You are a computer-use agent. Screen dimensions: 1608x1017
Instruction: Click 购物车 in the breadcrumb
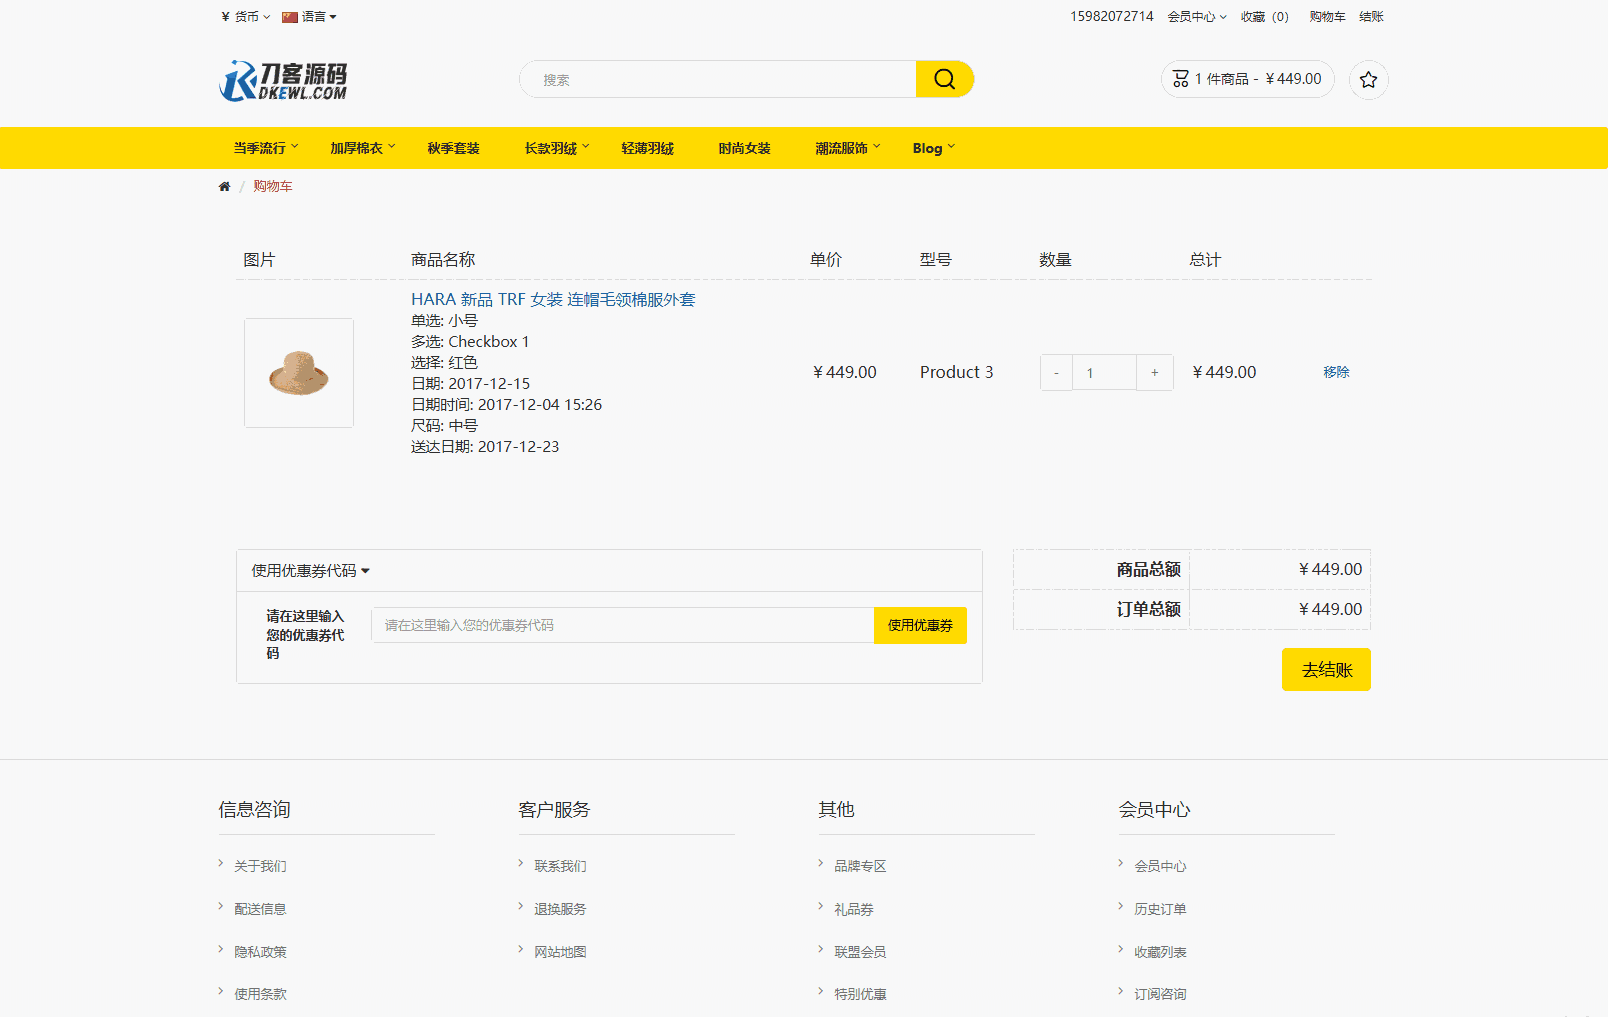(273, 187)
